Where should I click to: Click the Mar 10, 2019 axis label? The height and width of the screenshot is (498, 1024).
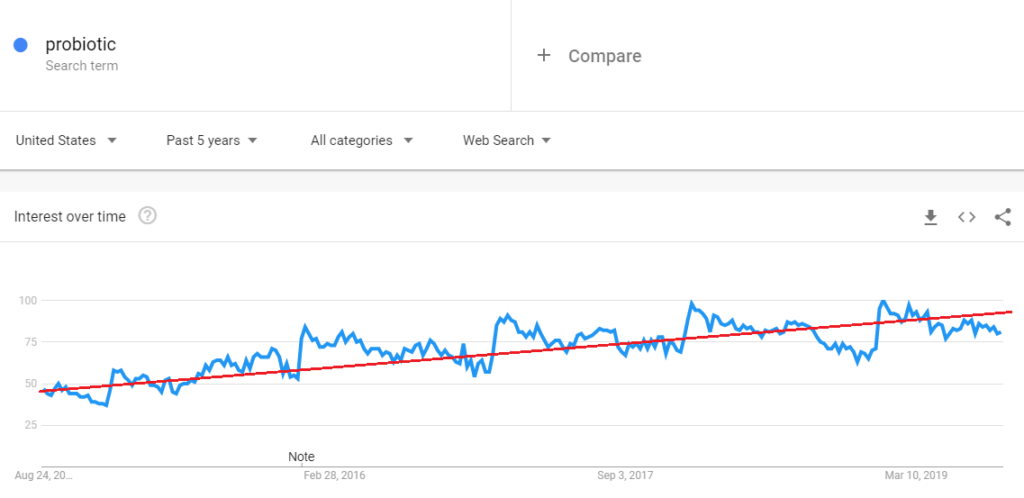[x=916, y=476]
